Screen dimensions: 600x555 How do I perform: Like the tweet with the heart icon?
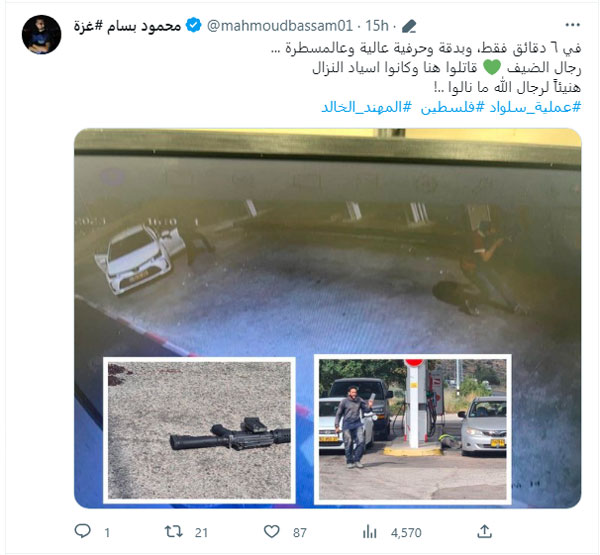(272, 532)
